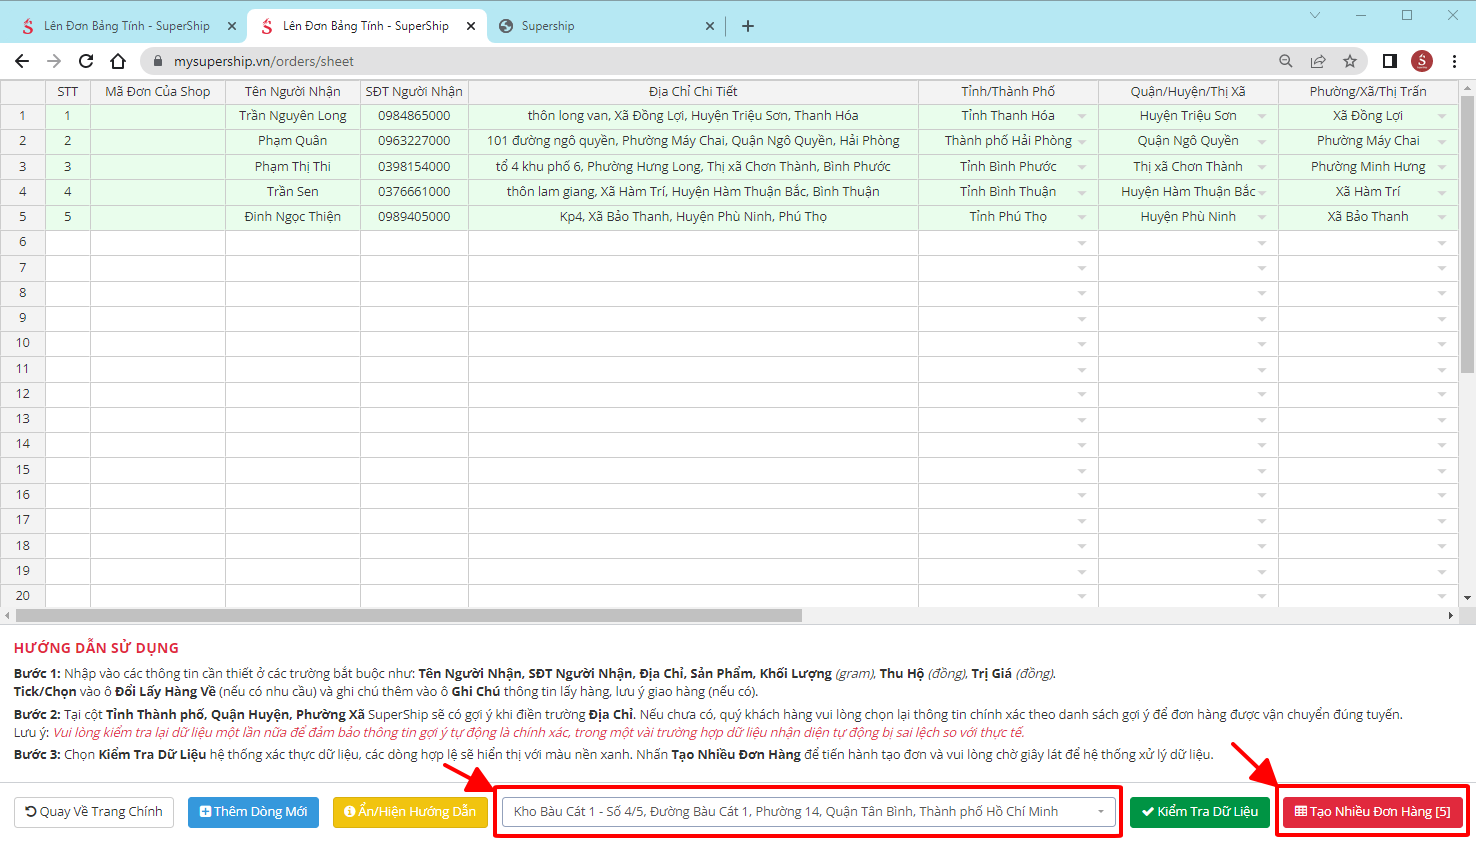The width and height of the screenshot is (1476, 841).
Task: Click the Mã Đơn Của Shop column header
Action: pos(158,91)
